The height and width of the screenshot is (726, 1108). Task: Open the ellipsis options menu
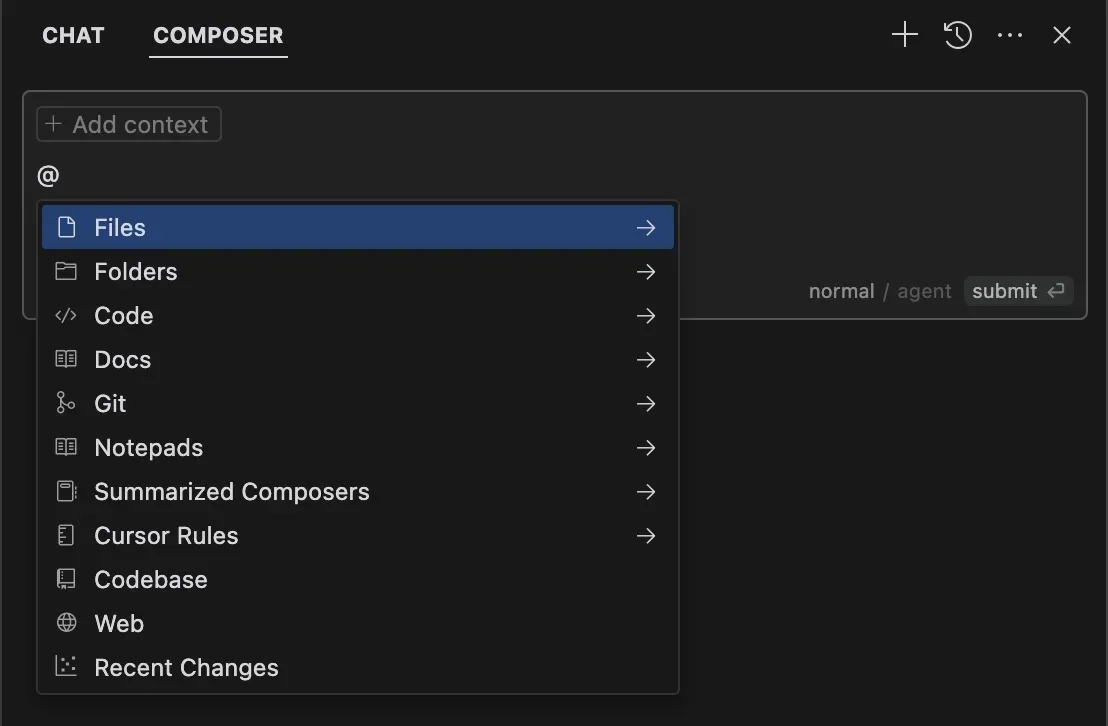(x=1009, y=34)
